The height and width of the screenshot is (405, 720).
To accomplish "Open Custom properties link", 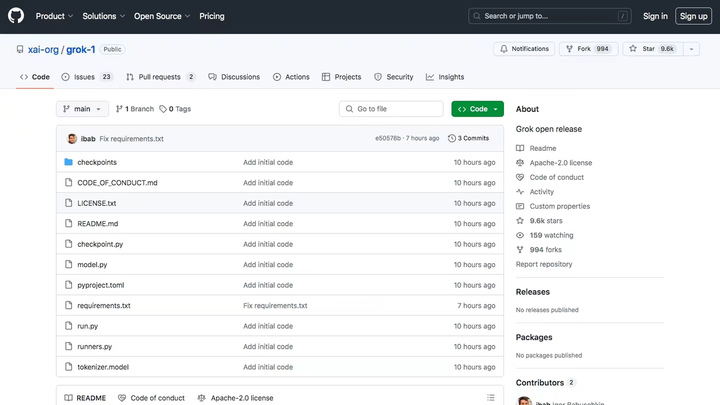I will point(553,206).
